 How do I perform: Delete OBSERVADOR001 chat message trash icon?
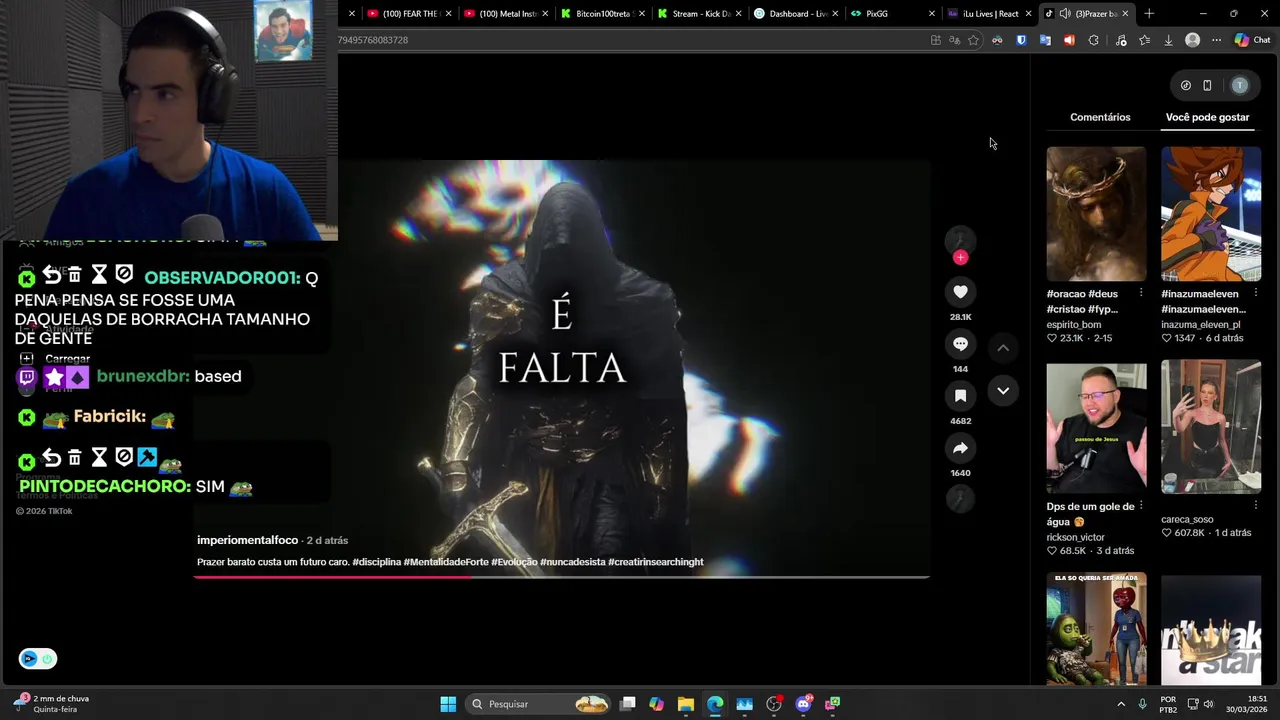(x=75, y=274)
